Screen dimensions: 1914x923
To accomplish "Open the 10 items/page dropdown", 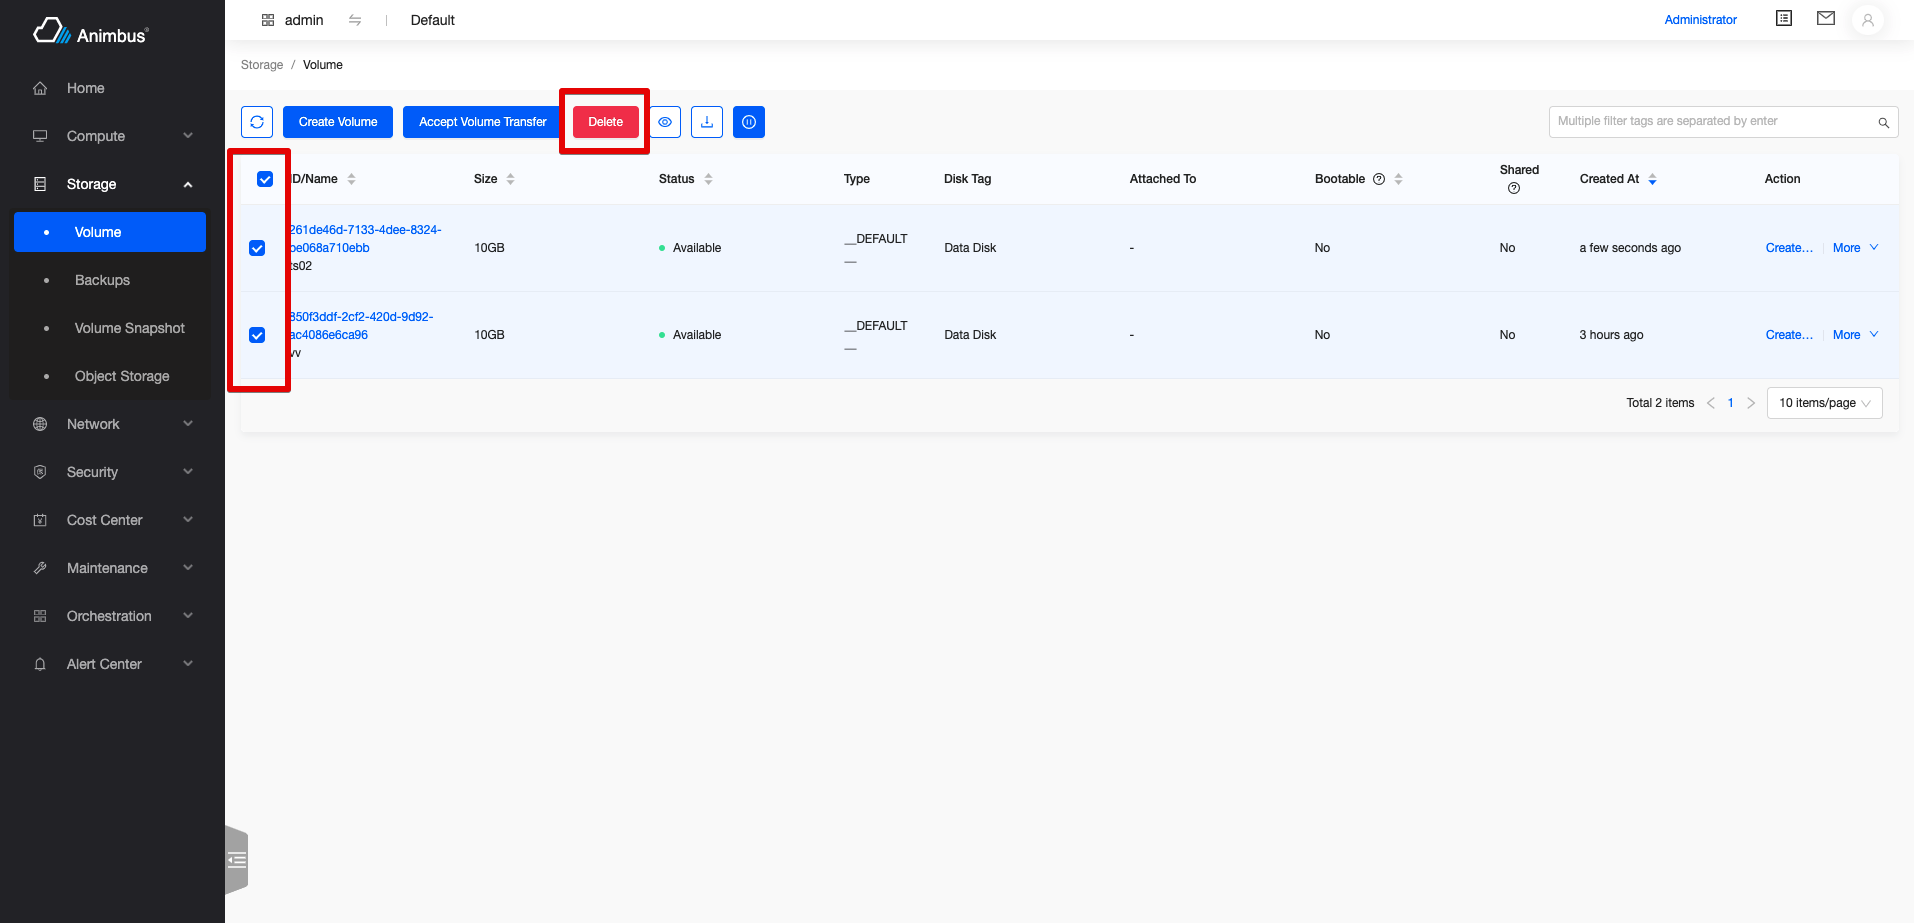I will click(x=1824, y=403).
